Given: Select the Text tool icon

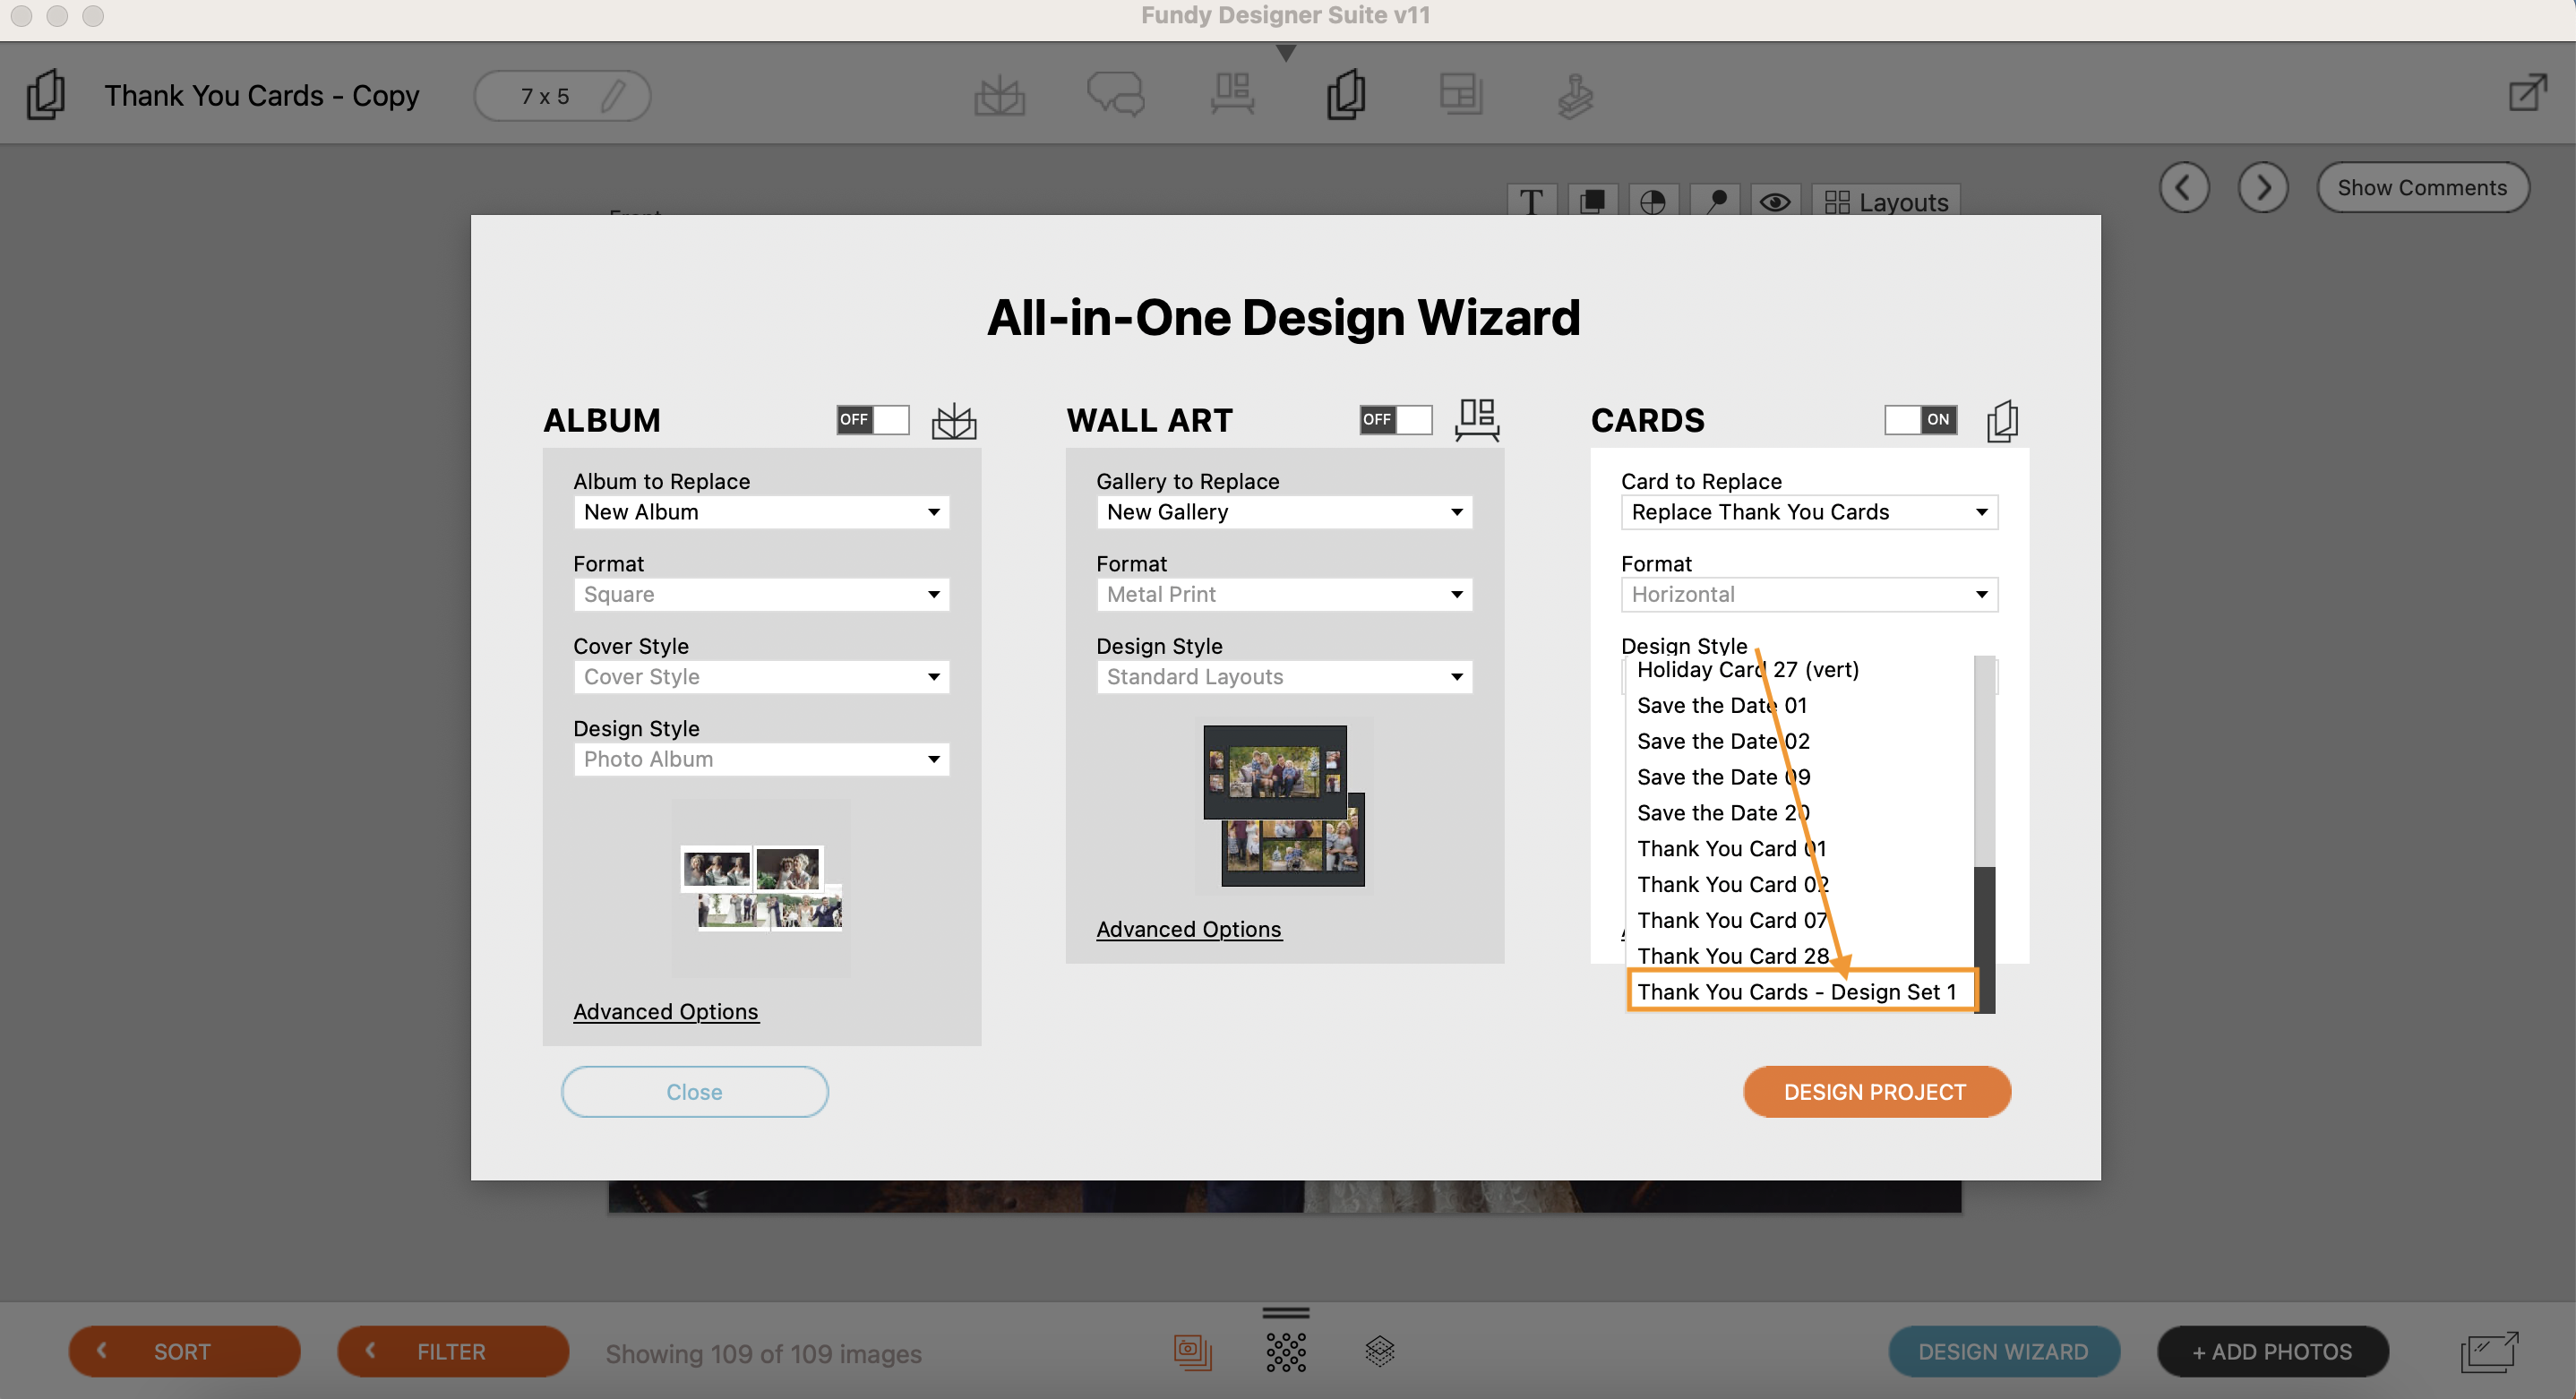Looking at the screenshot, I should [x=1531, y=201].
